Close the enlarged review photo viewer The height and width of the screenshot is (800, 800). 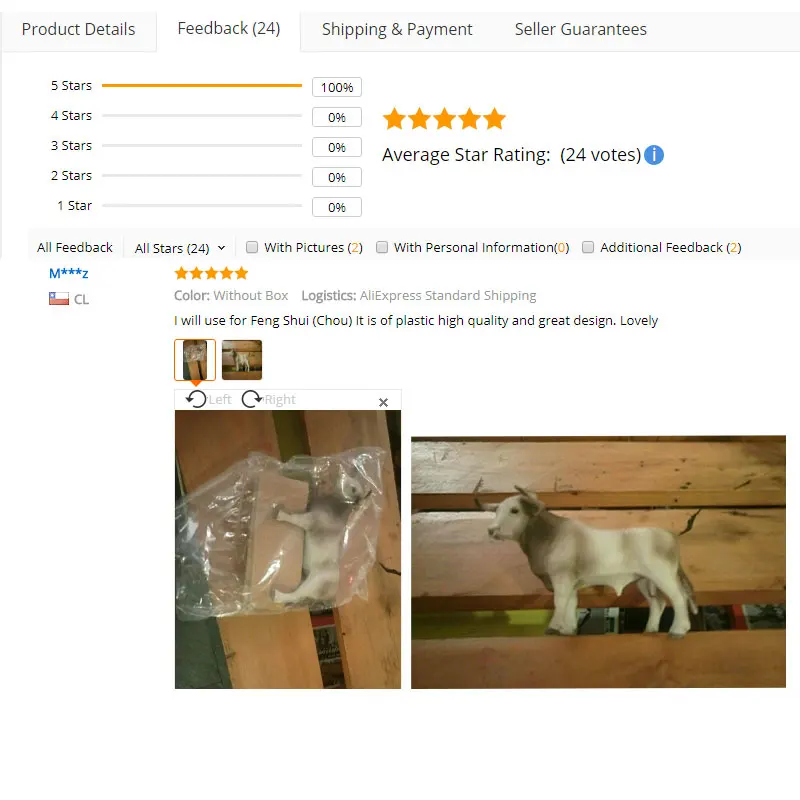[383, 402]
